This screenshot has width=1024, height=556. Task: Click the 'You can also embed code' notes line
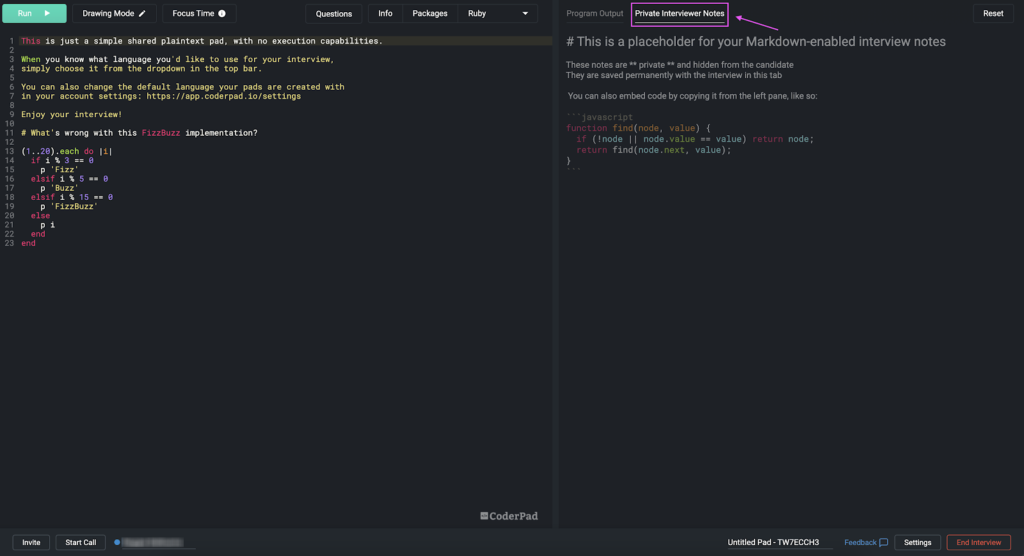tap(692, 96)
